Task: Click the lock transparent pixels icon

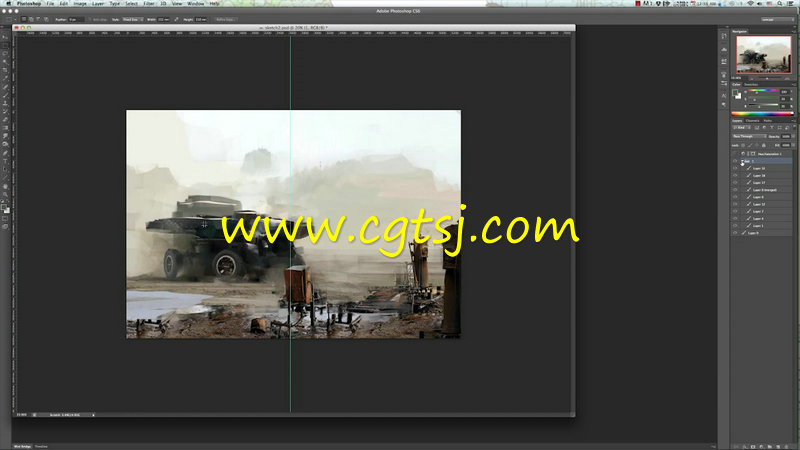Action: (743, 145)
